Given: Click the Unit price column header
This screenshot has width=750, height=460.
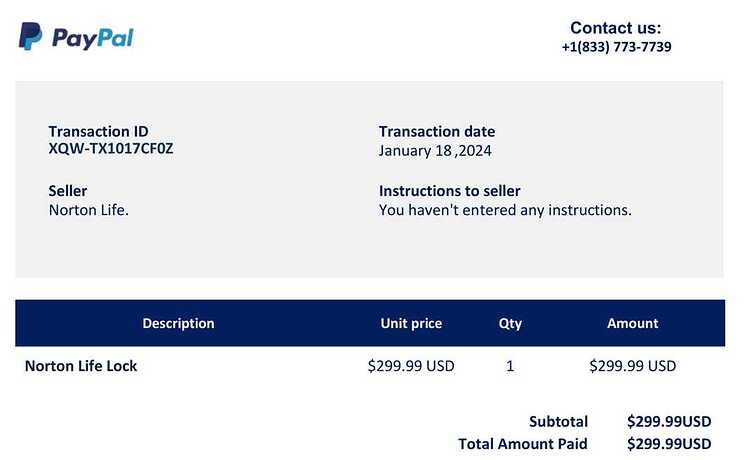Looking at the screenshot, I should coord(411,323).
